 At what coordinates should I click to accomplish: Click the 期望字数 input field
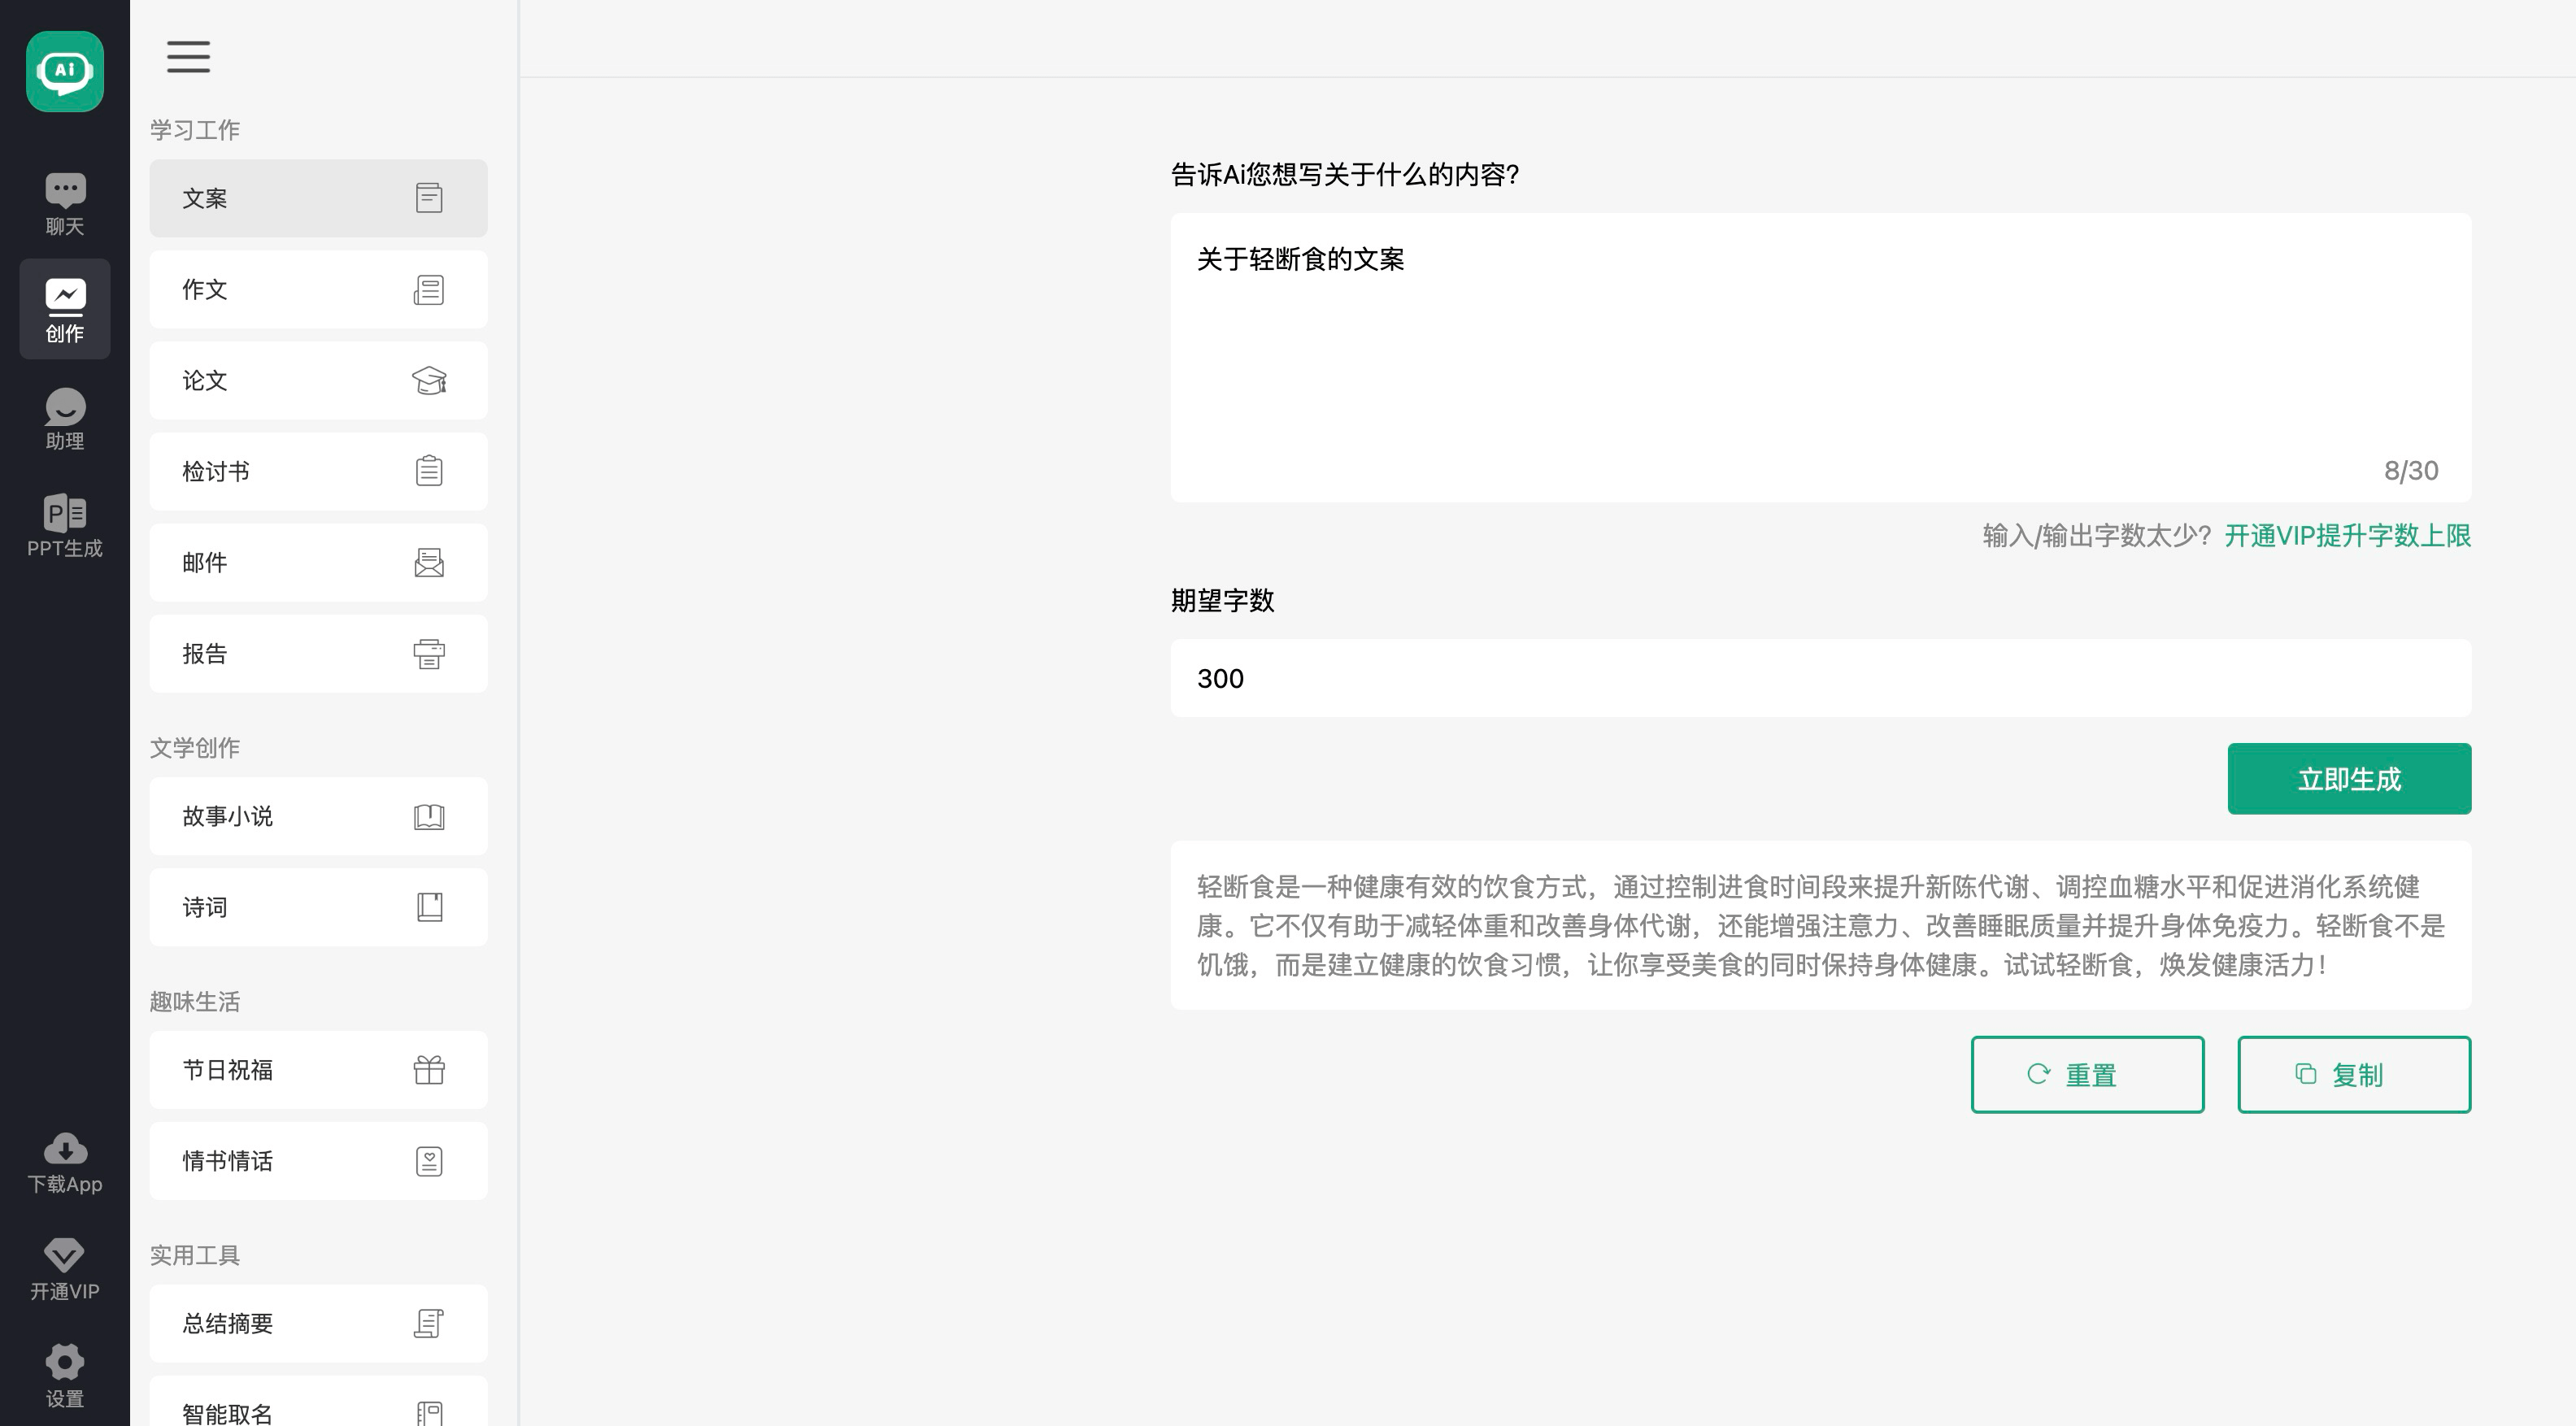pyautogui.click(x=1820, y=679)
